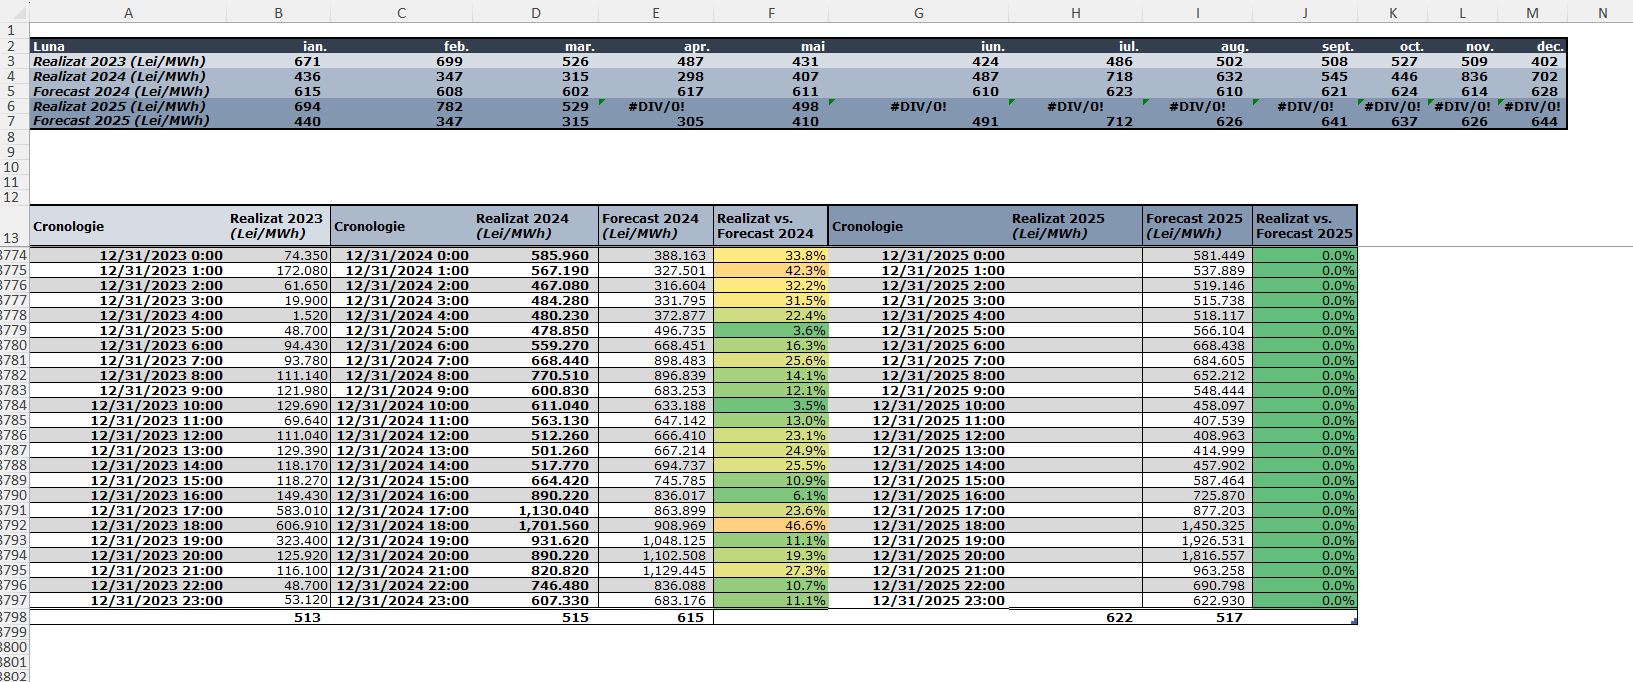Select the 1,701.560 Realizat 2024 value

tap(536, 526)
